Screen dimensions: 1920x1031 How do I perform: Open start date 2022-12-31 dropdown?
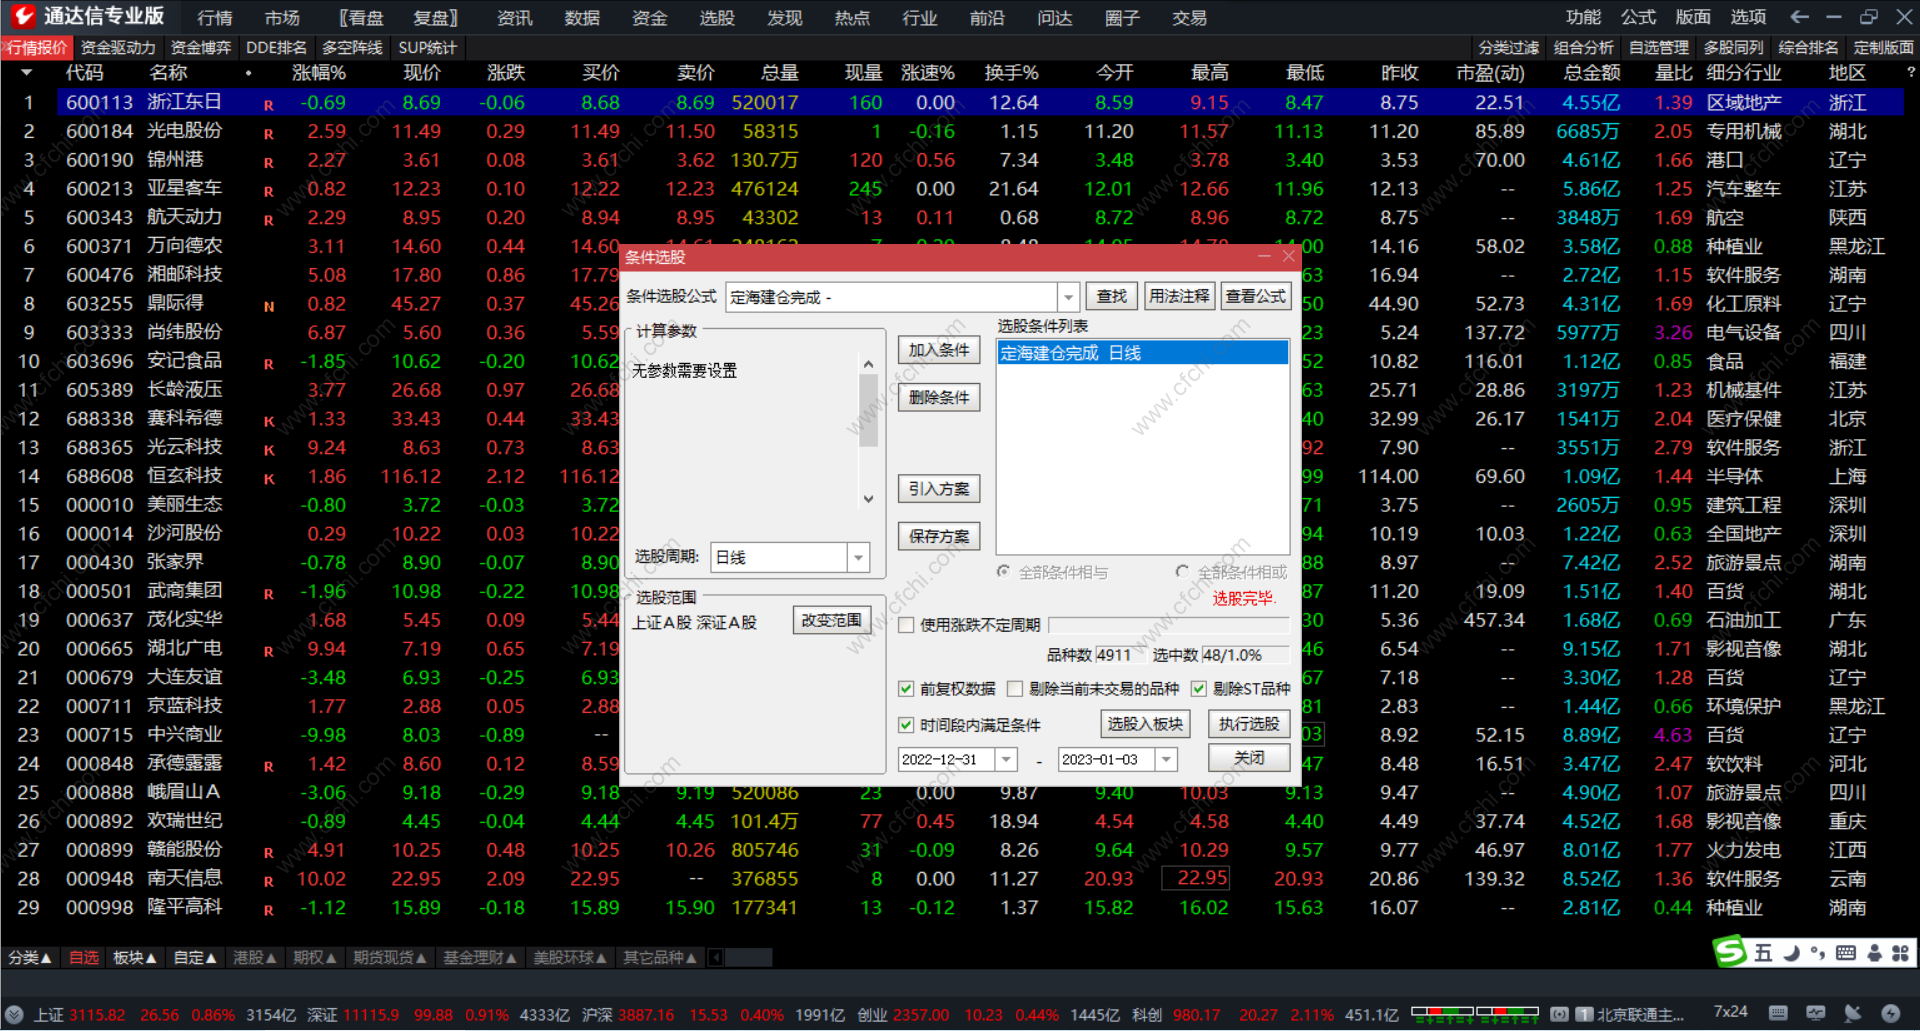1006,760
